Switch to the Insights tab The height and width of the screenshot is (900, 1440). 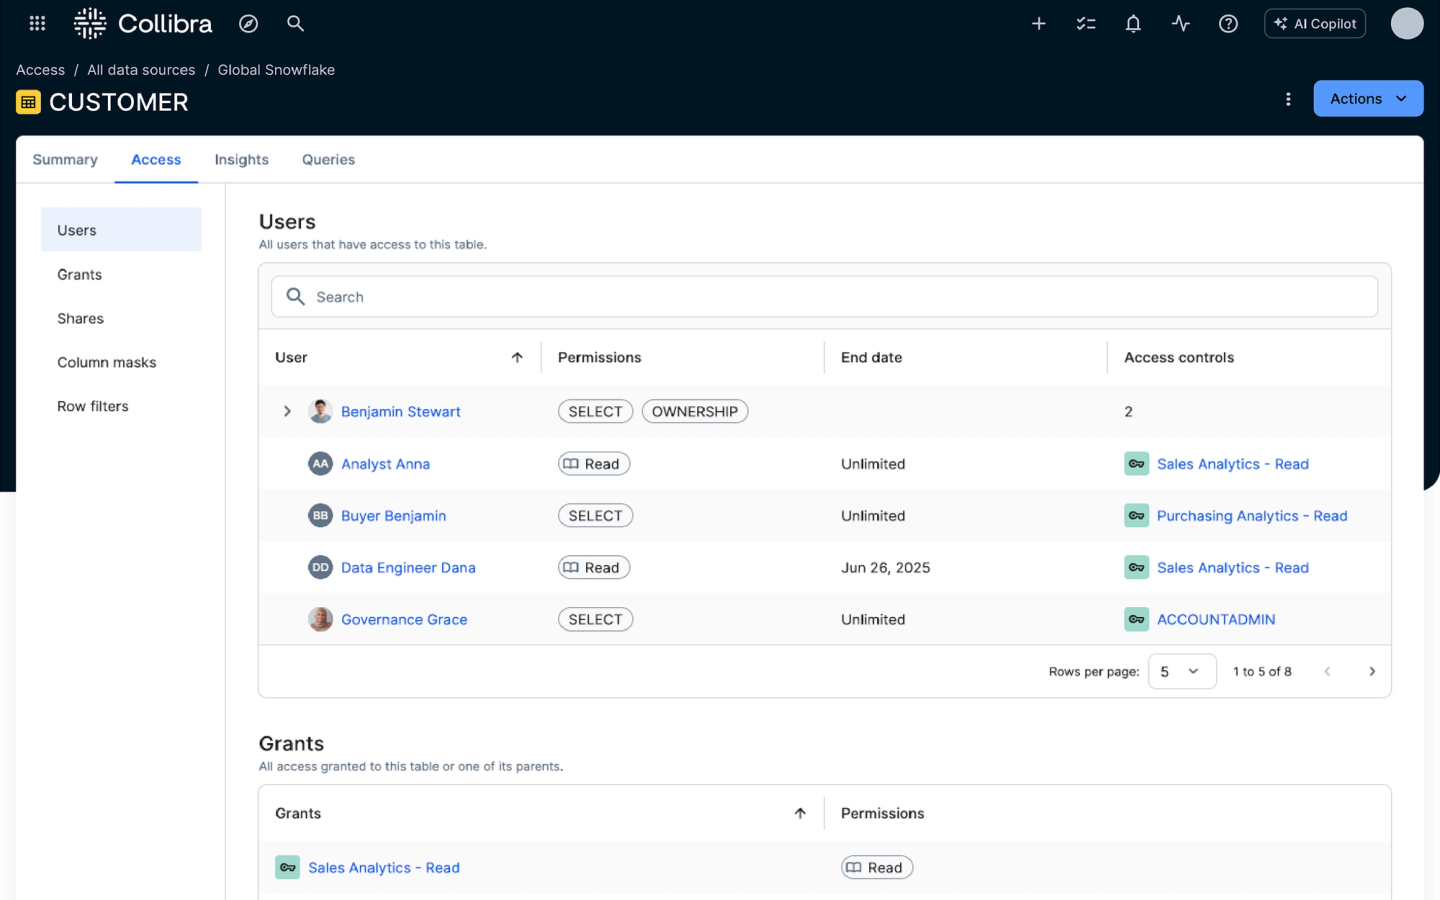point(241,159)
